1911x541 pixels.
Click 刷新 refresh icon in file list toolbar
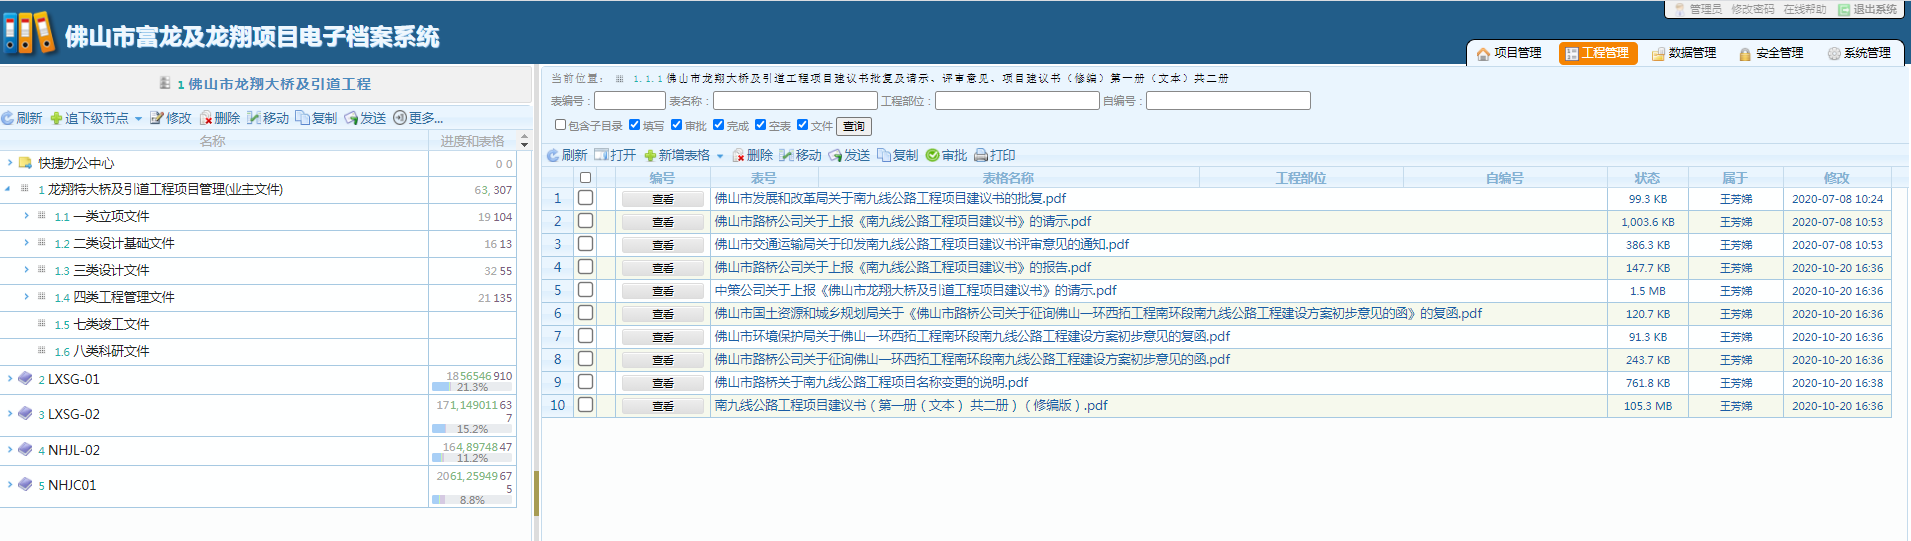[x=553, y=155]
